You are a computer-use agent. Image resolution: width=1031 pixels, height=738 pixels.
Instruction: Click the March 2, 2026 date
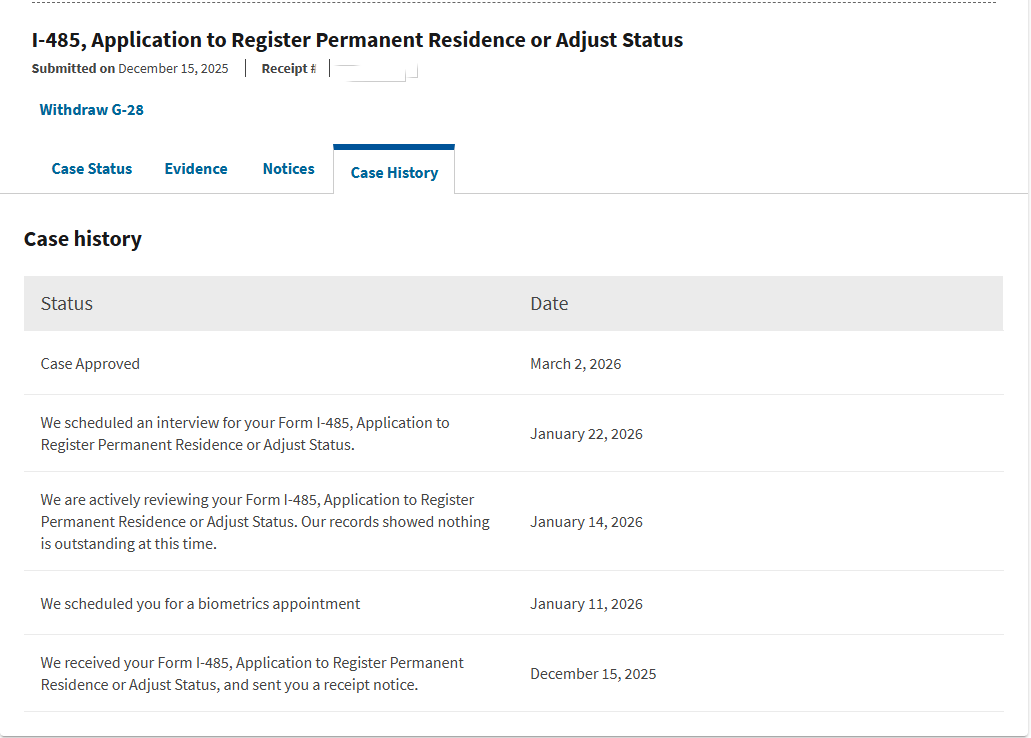pos(575,364)
